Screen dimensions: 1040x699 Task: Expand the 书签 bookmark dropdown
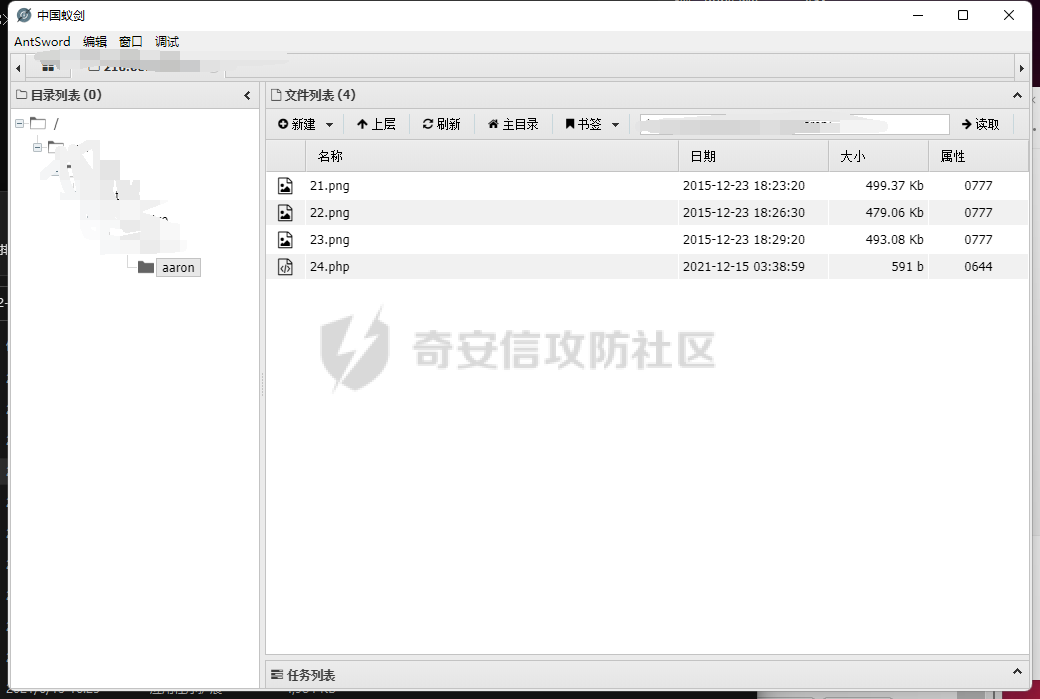point(615,124)
